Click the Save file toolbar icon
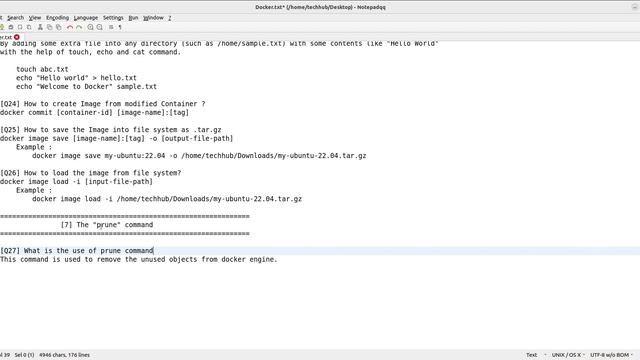640x360 pixels. tap(11, 27)
